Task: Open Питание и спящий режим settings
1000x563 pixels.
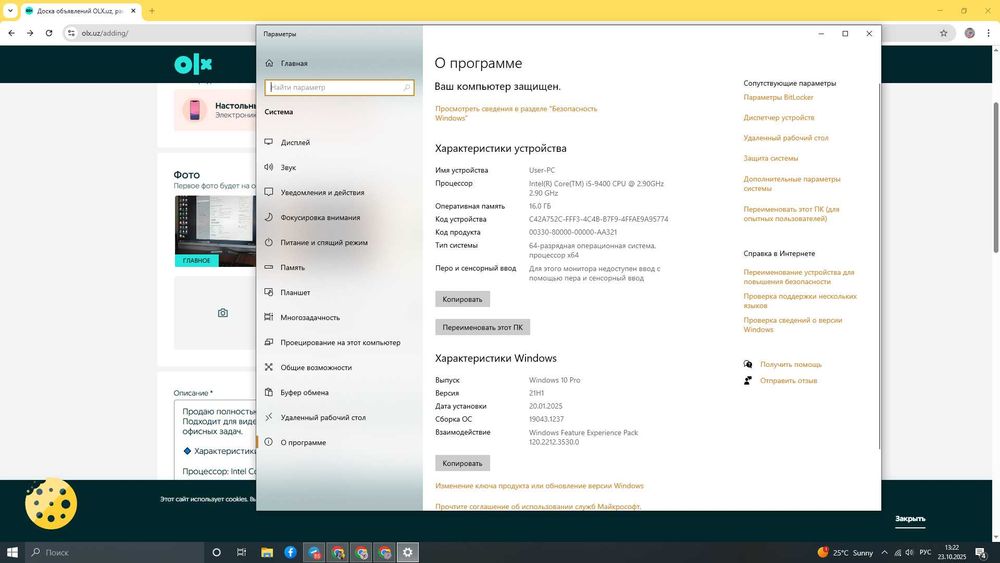Action: [316, 242]
